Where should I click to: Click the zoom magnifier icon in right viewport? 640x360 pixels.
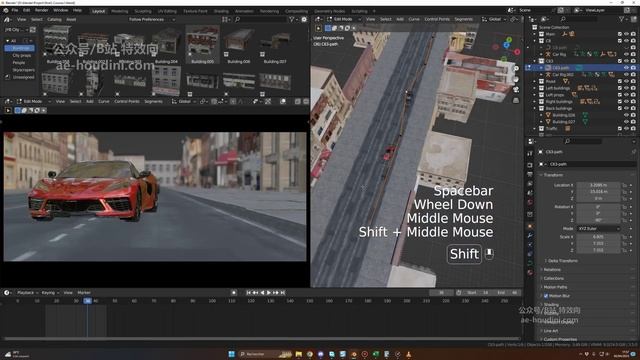pyautogui.click(x=516, y=69)
